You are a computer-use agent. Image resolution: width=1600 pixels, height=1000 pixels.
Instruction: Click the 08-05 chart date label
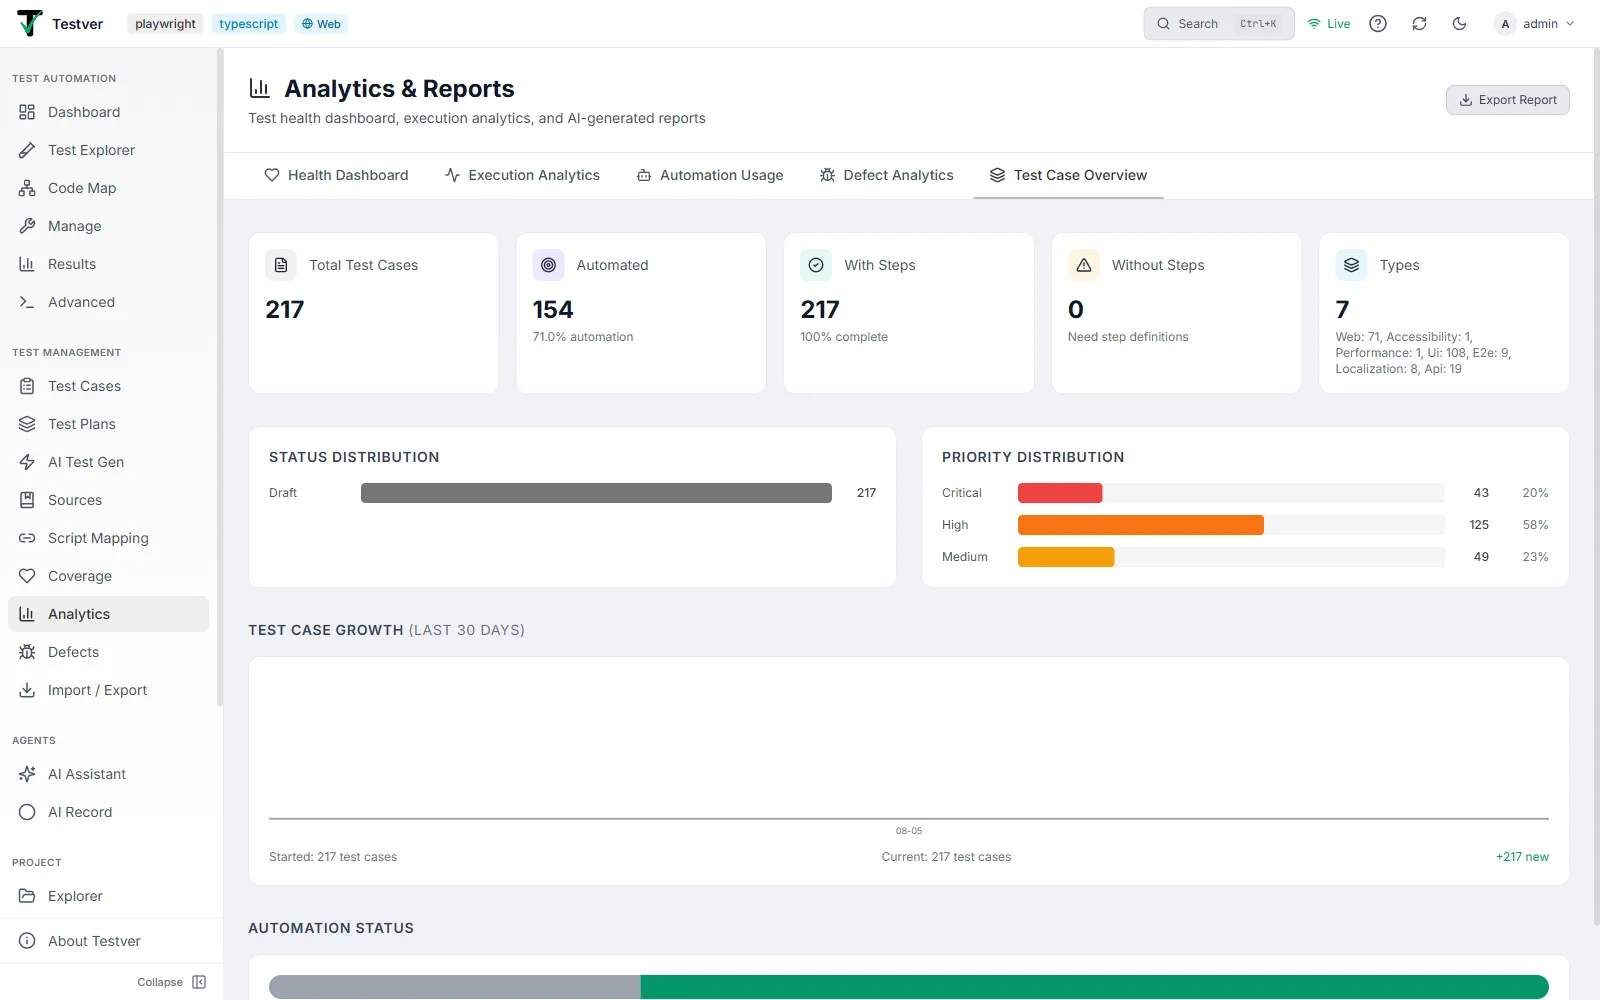[x=909, y=831]
